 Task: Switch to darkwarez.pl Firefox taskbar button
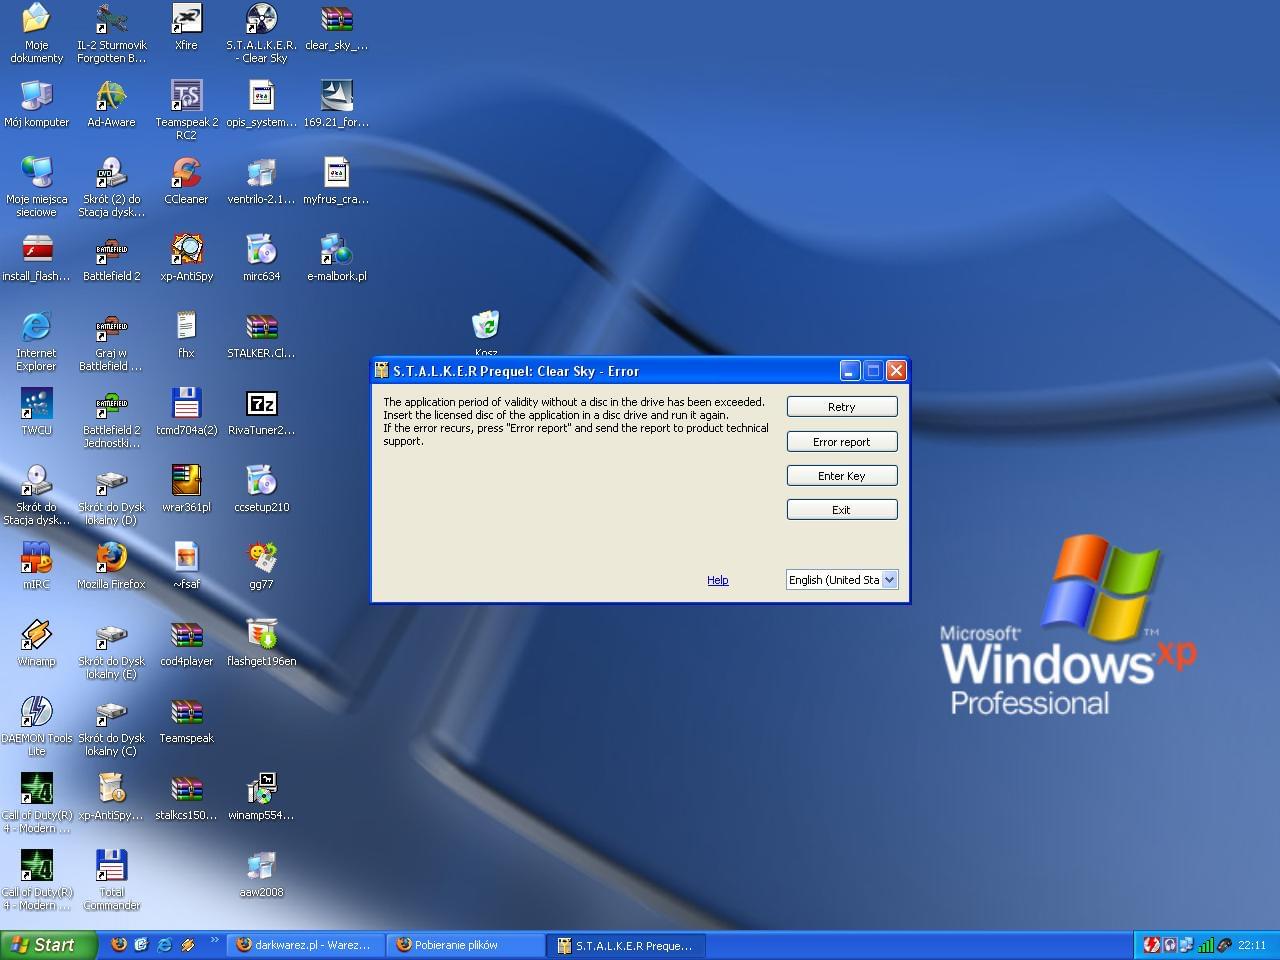click(x=305, y=945)
